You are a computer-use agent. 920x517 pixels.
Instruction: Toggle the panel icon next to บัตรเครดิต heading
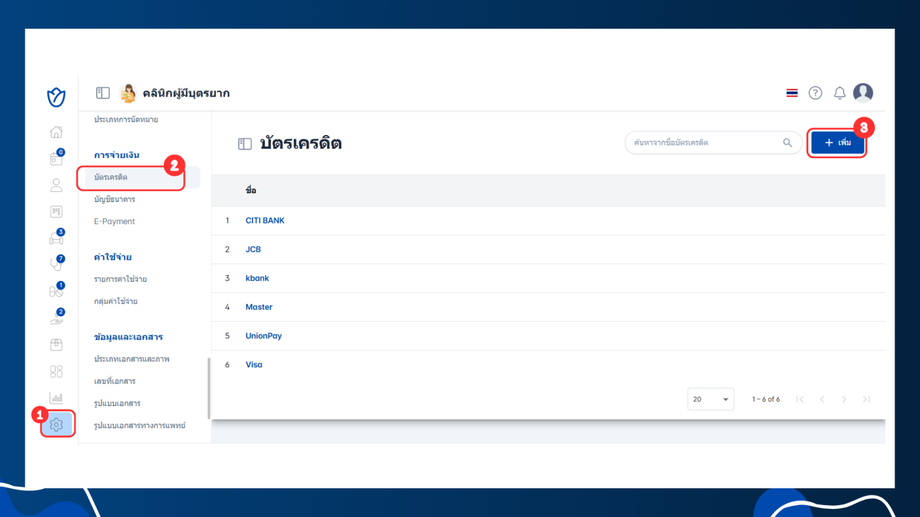(x=245, y=144)
